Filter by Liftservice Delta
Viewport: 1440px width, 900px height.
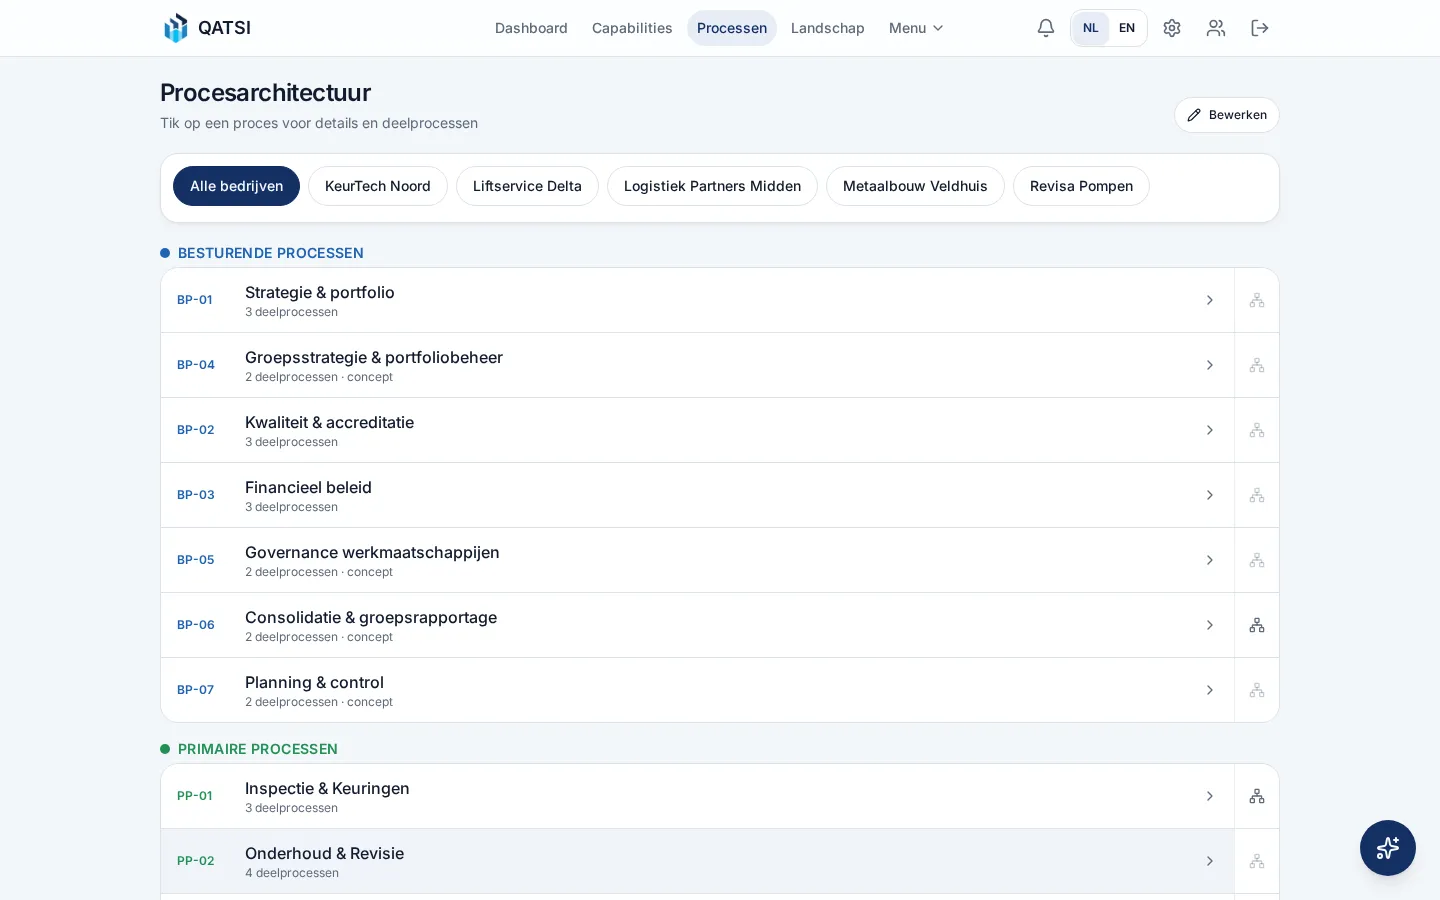point(527,186)
